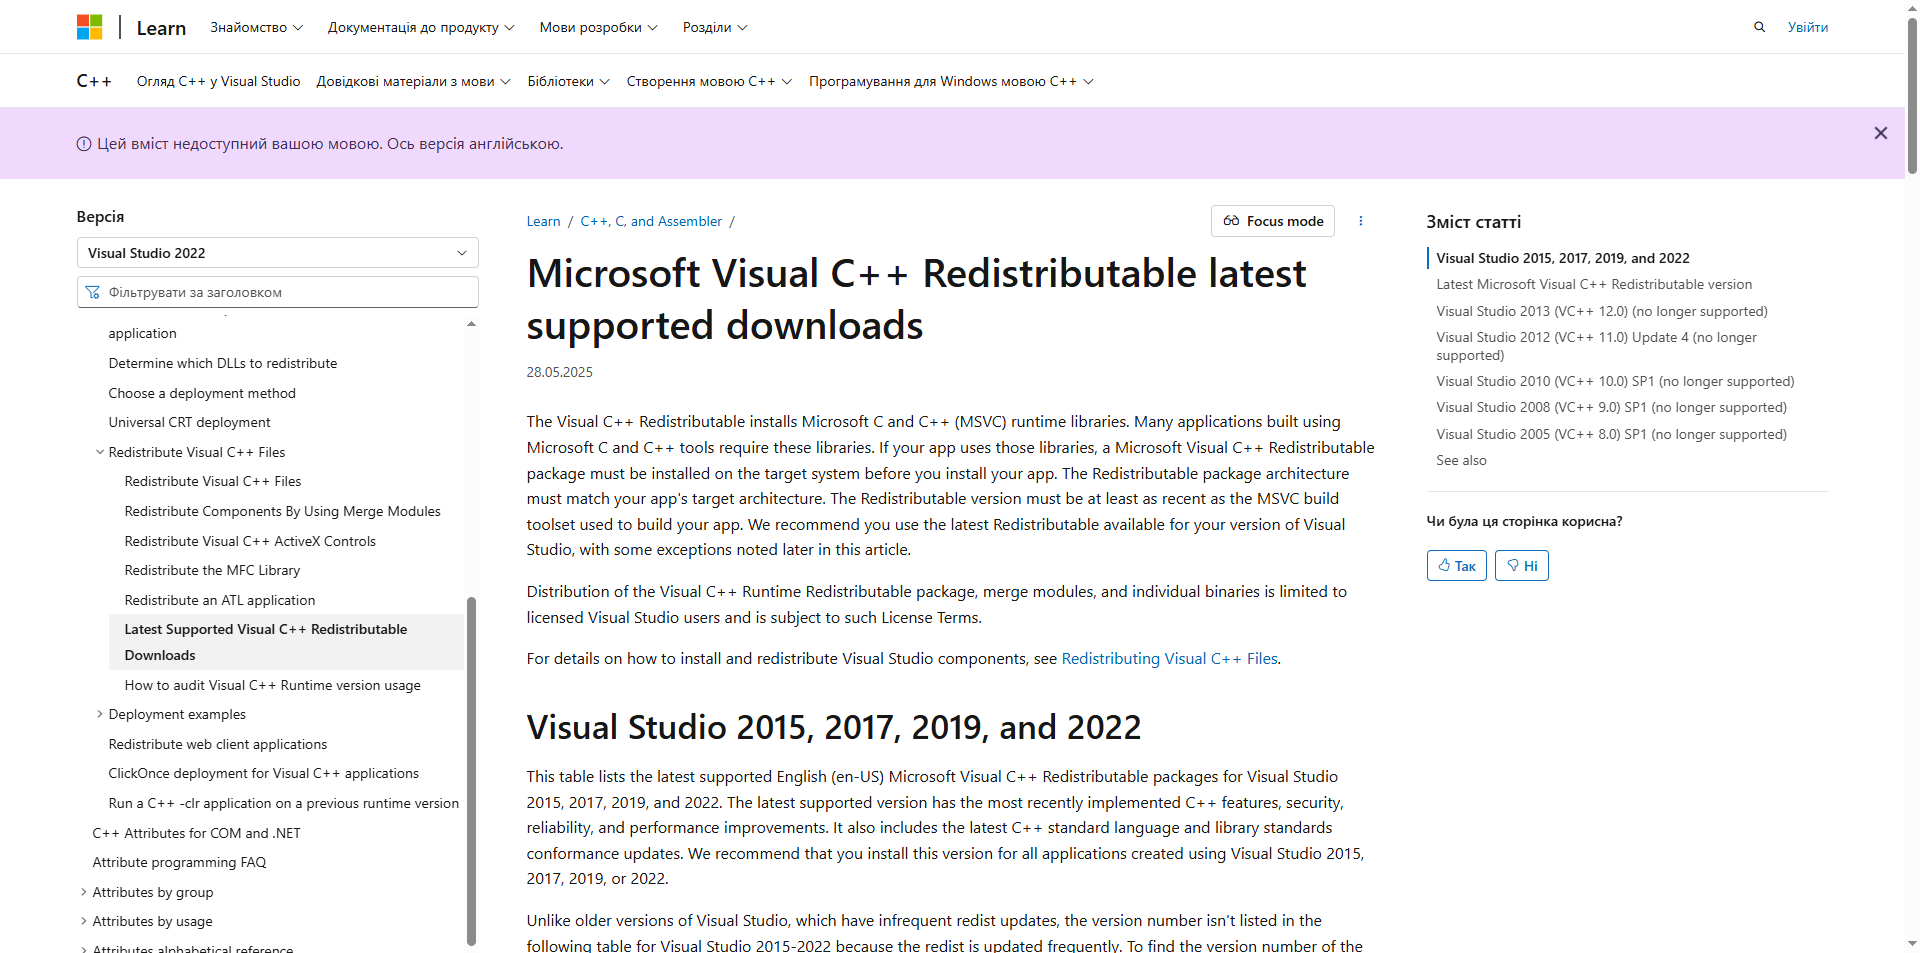Open Redistribute web client applications

click(x=218, y=744)
